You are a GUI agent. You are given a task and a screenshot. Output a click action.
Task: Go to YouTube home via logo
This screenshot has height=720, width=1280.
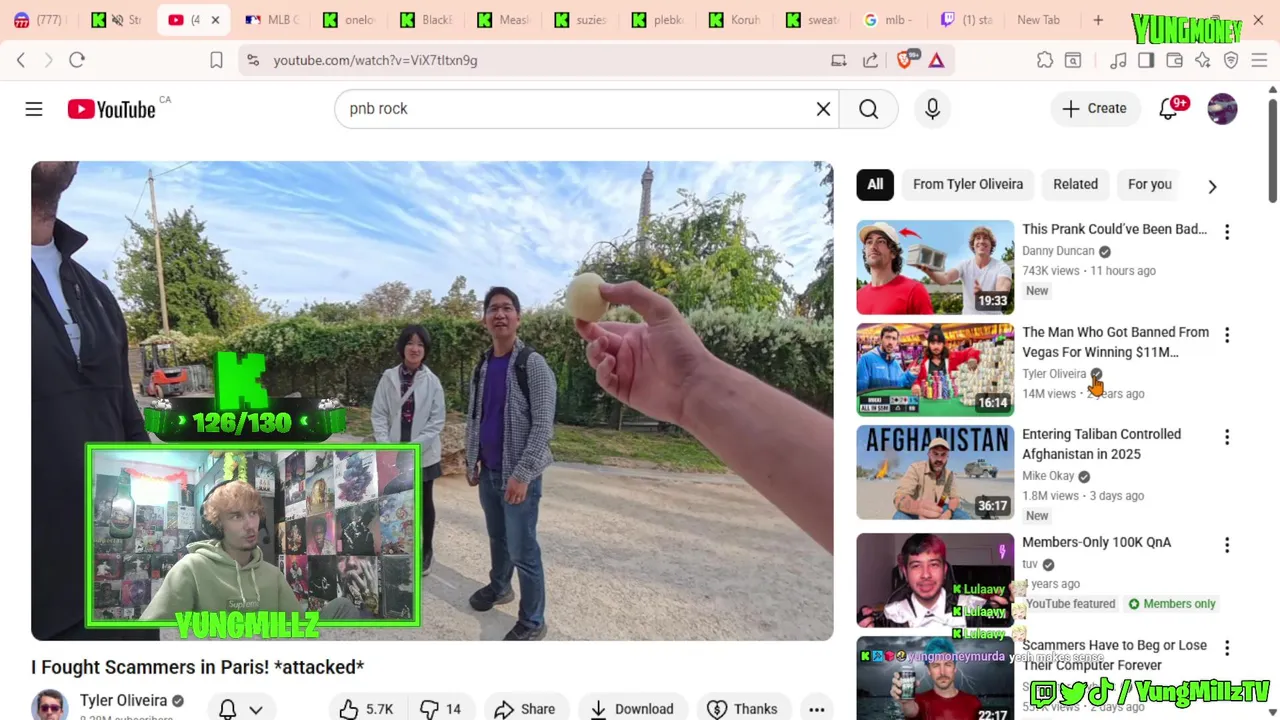pos(111,109)
